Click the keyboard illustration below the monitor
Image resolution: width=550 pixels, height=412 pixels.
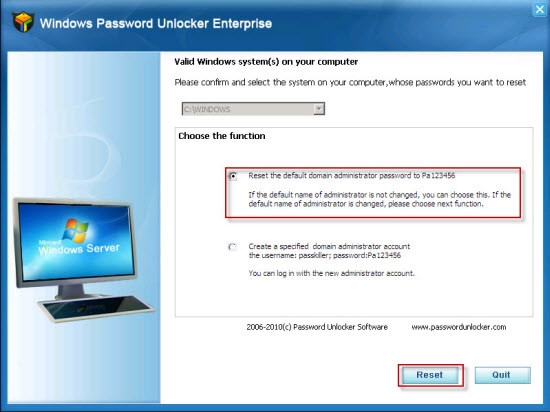click(96, 308)
